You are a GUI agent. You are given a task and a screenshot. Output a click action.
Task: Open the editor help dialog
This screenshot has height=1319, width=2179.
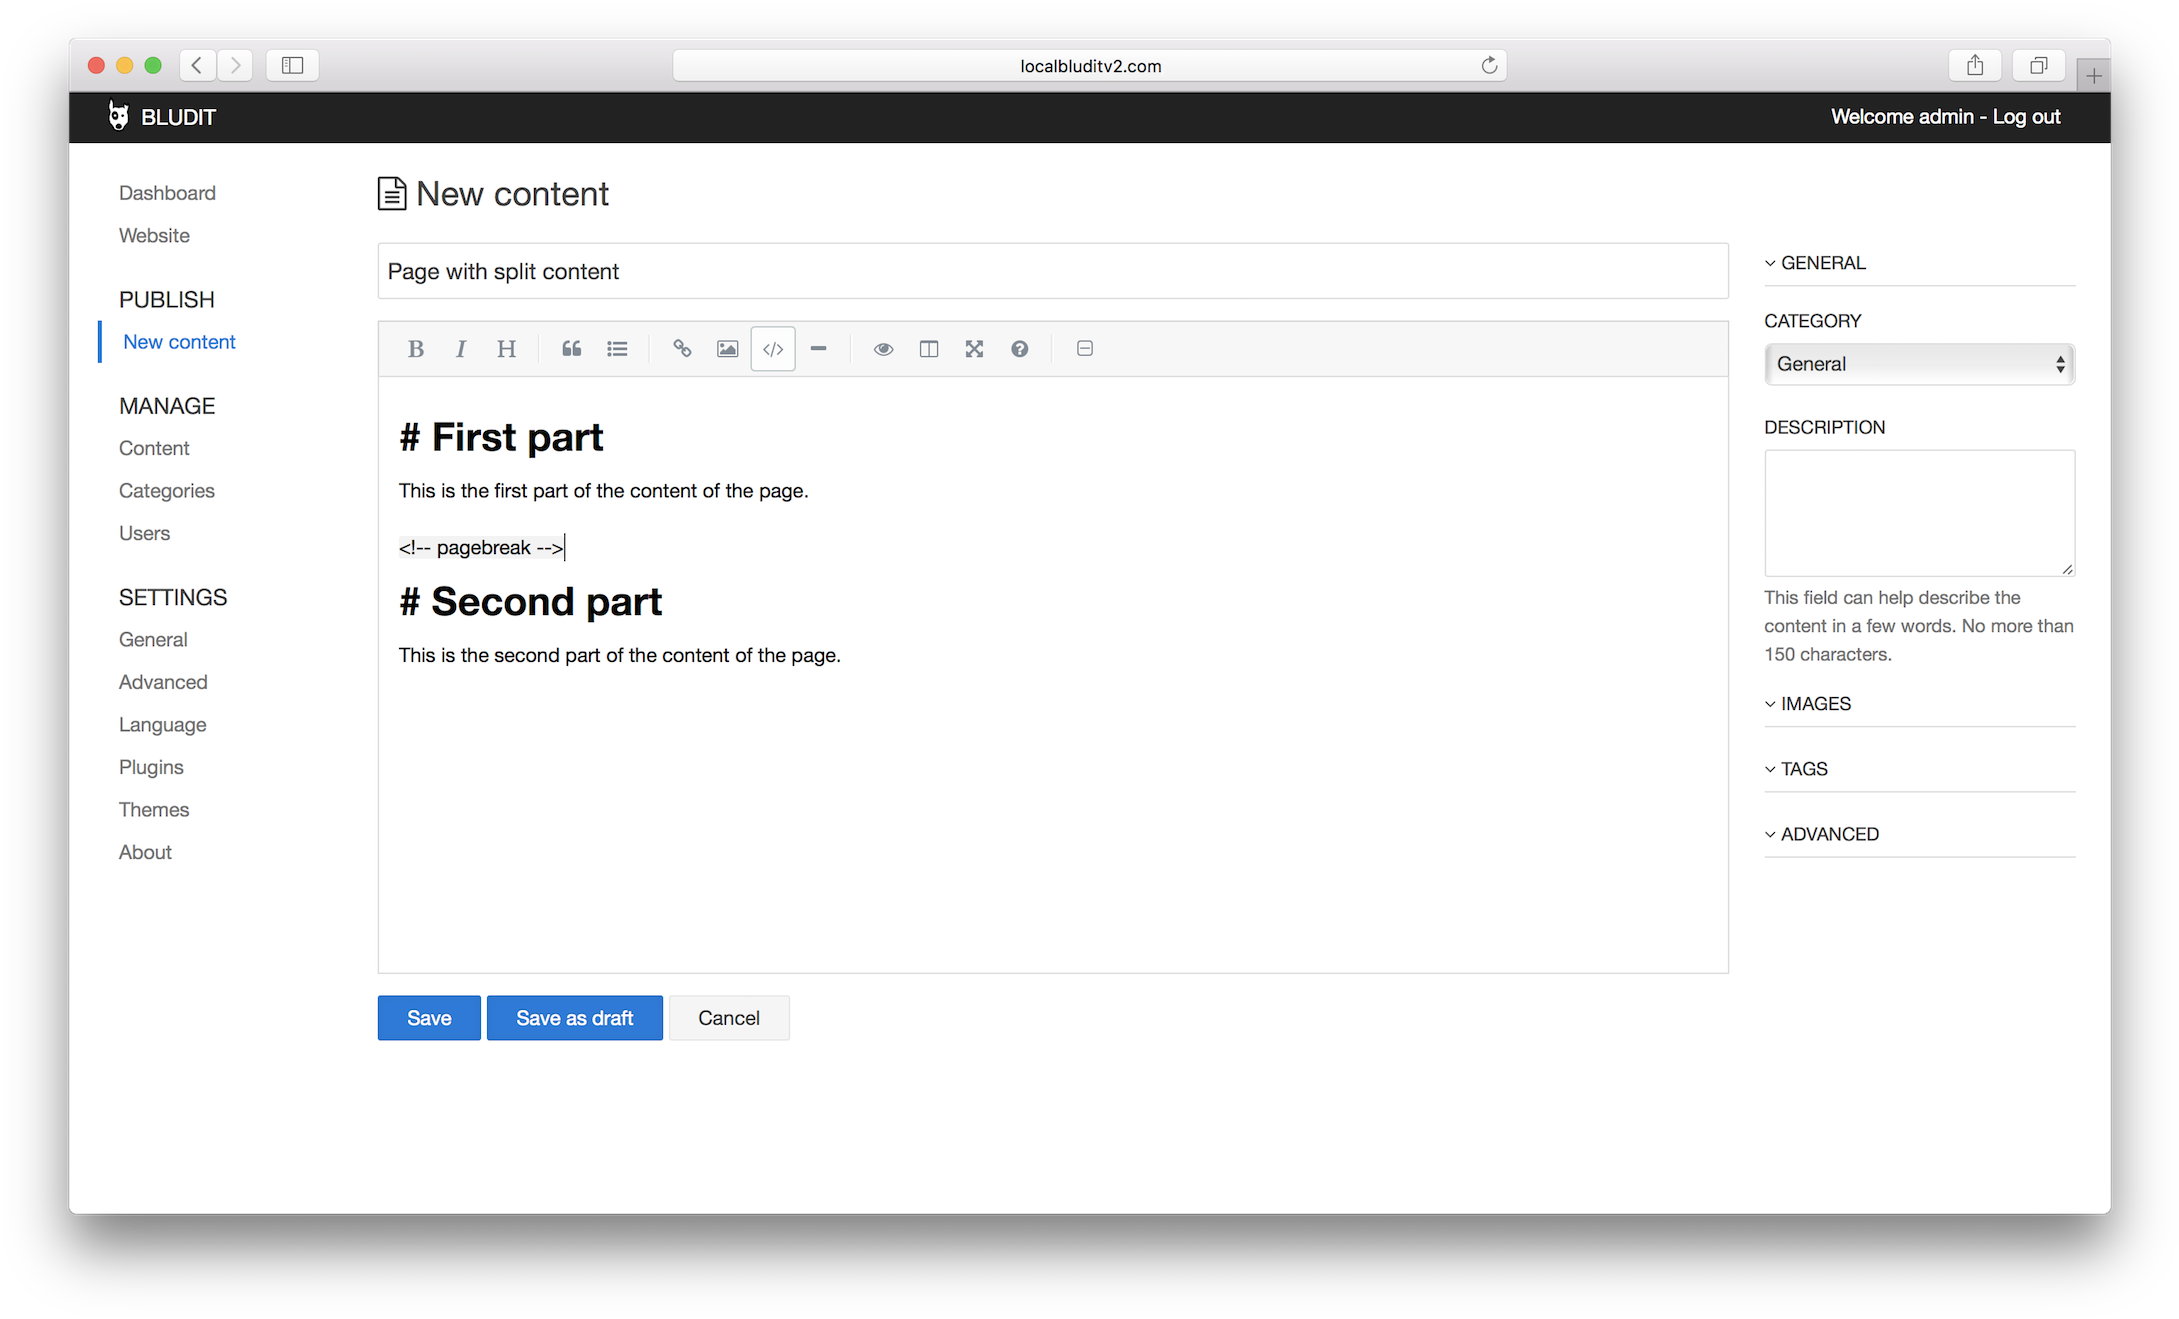click(x=1019, y=348)
